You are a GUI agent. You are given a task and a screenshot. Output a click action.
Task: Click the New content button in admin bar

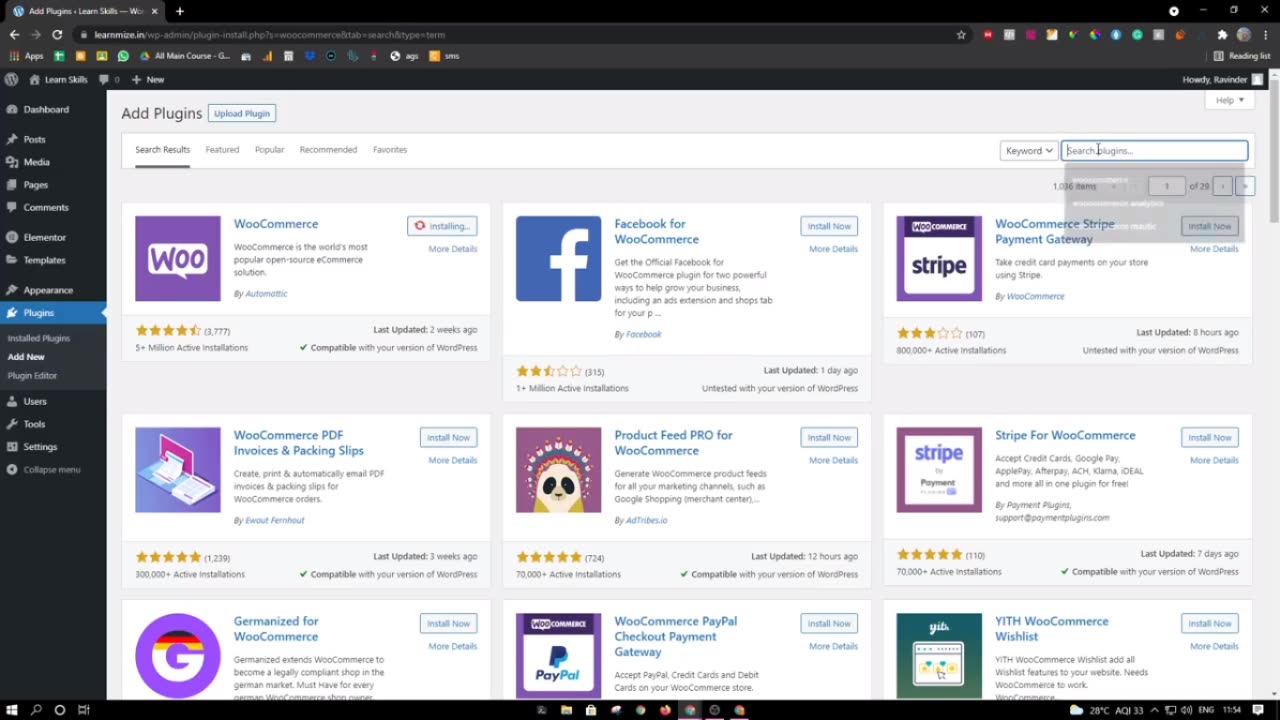pos(148,79)
